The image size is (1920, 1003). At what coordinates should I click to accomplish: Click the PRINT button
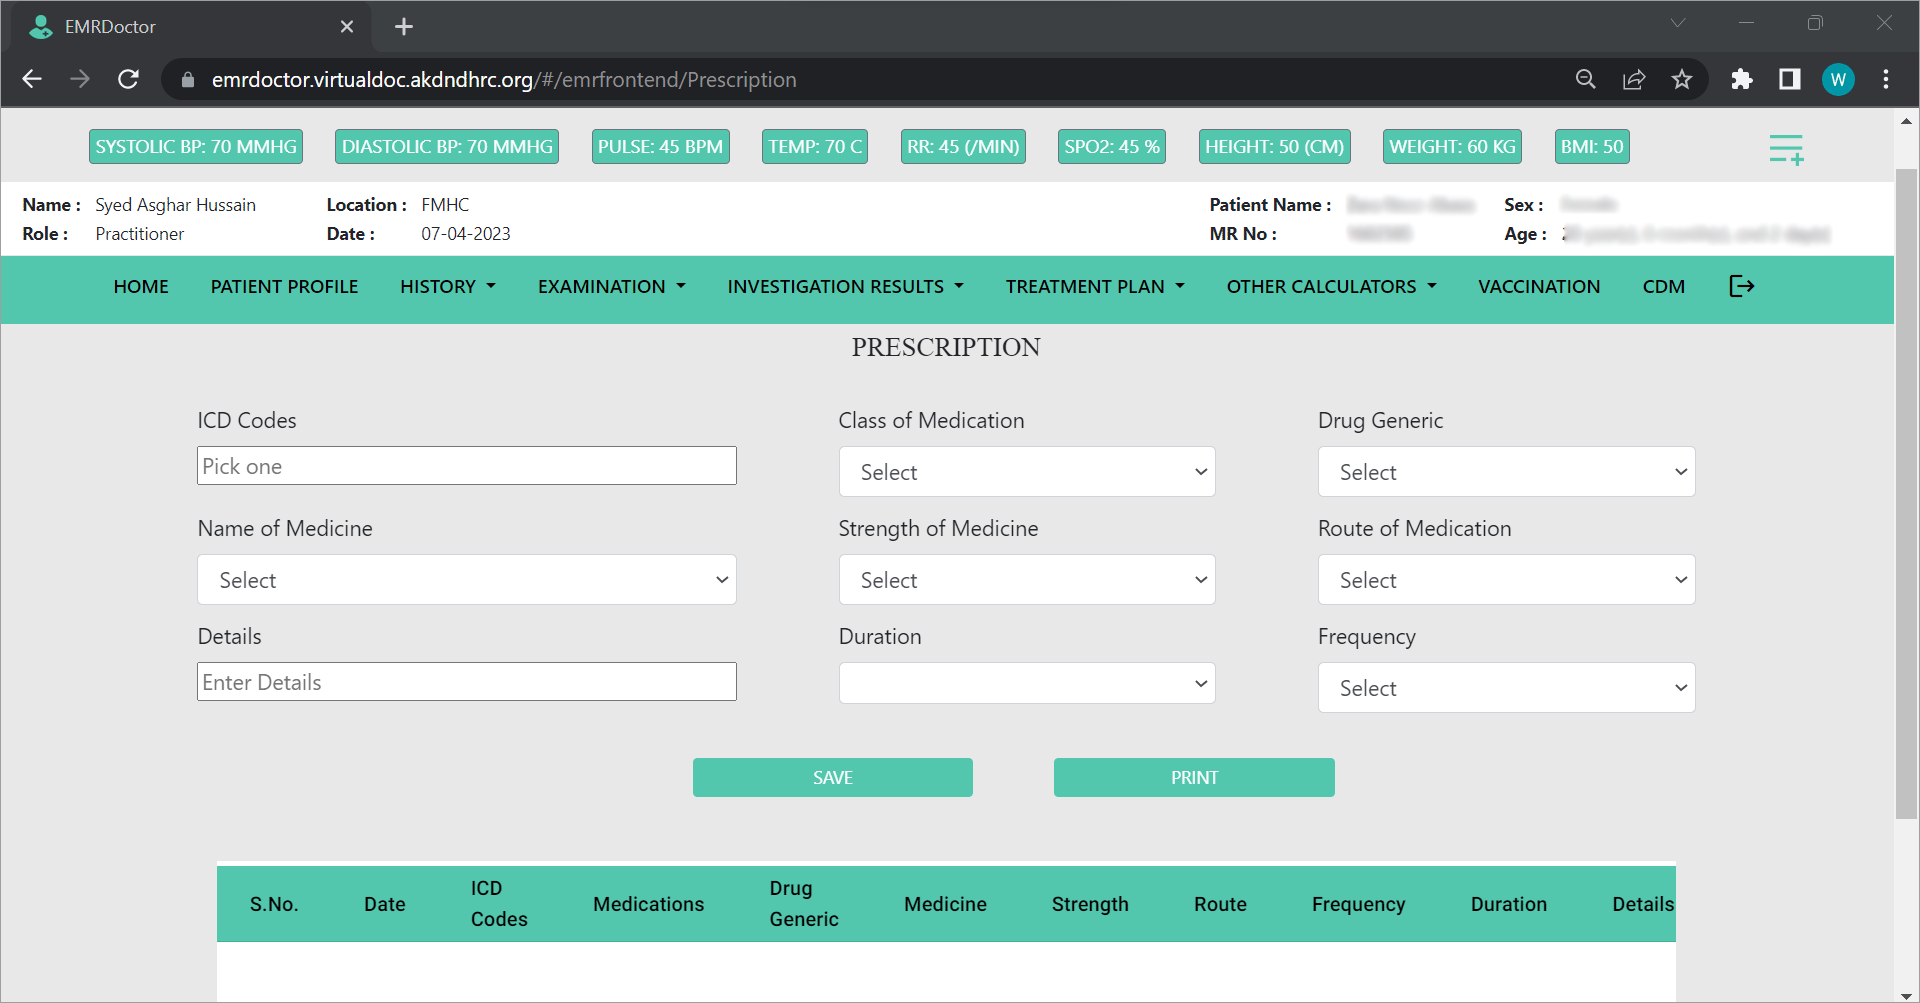(1193, 777)
